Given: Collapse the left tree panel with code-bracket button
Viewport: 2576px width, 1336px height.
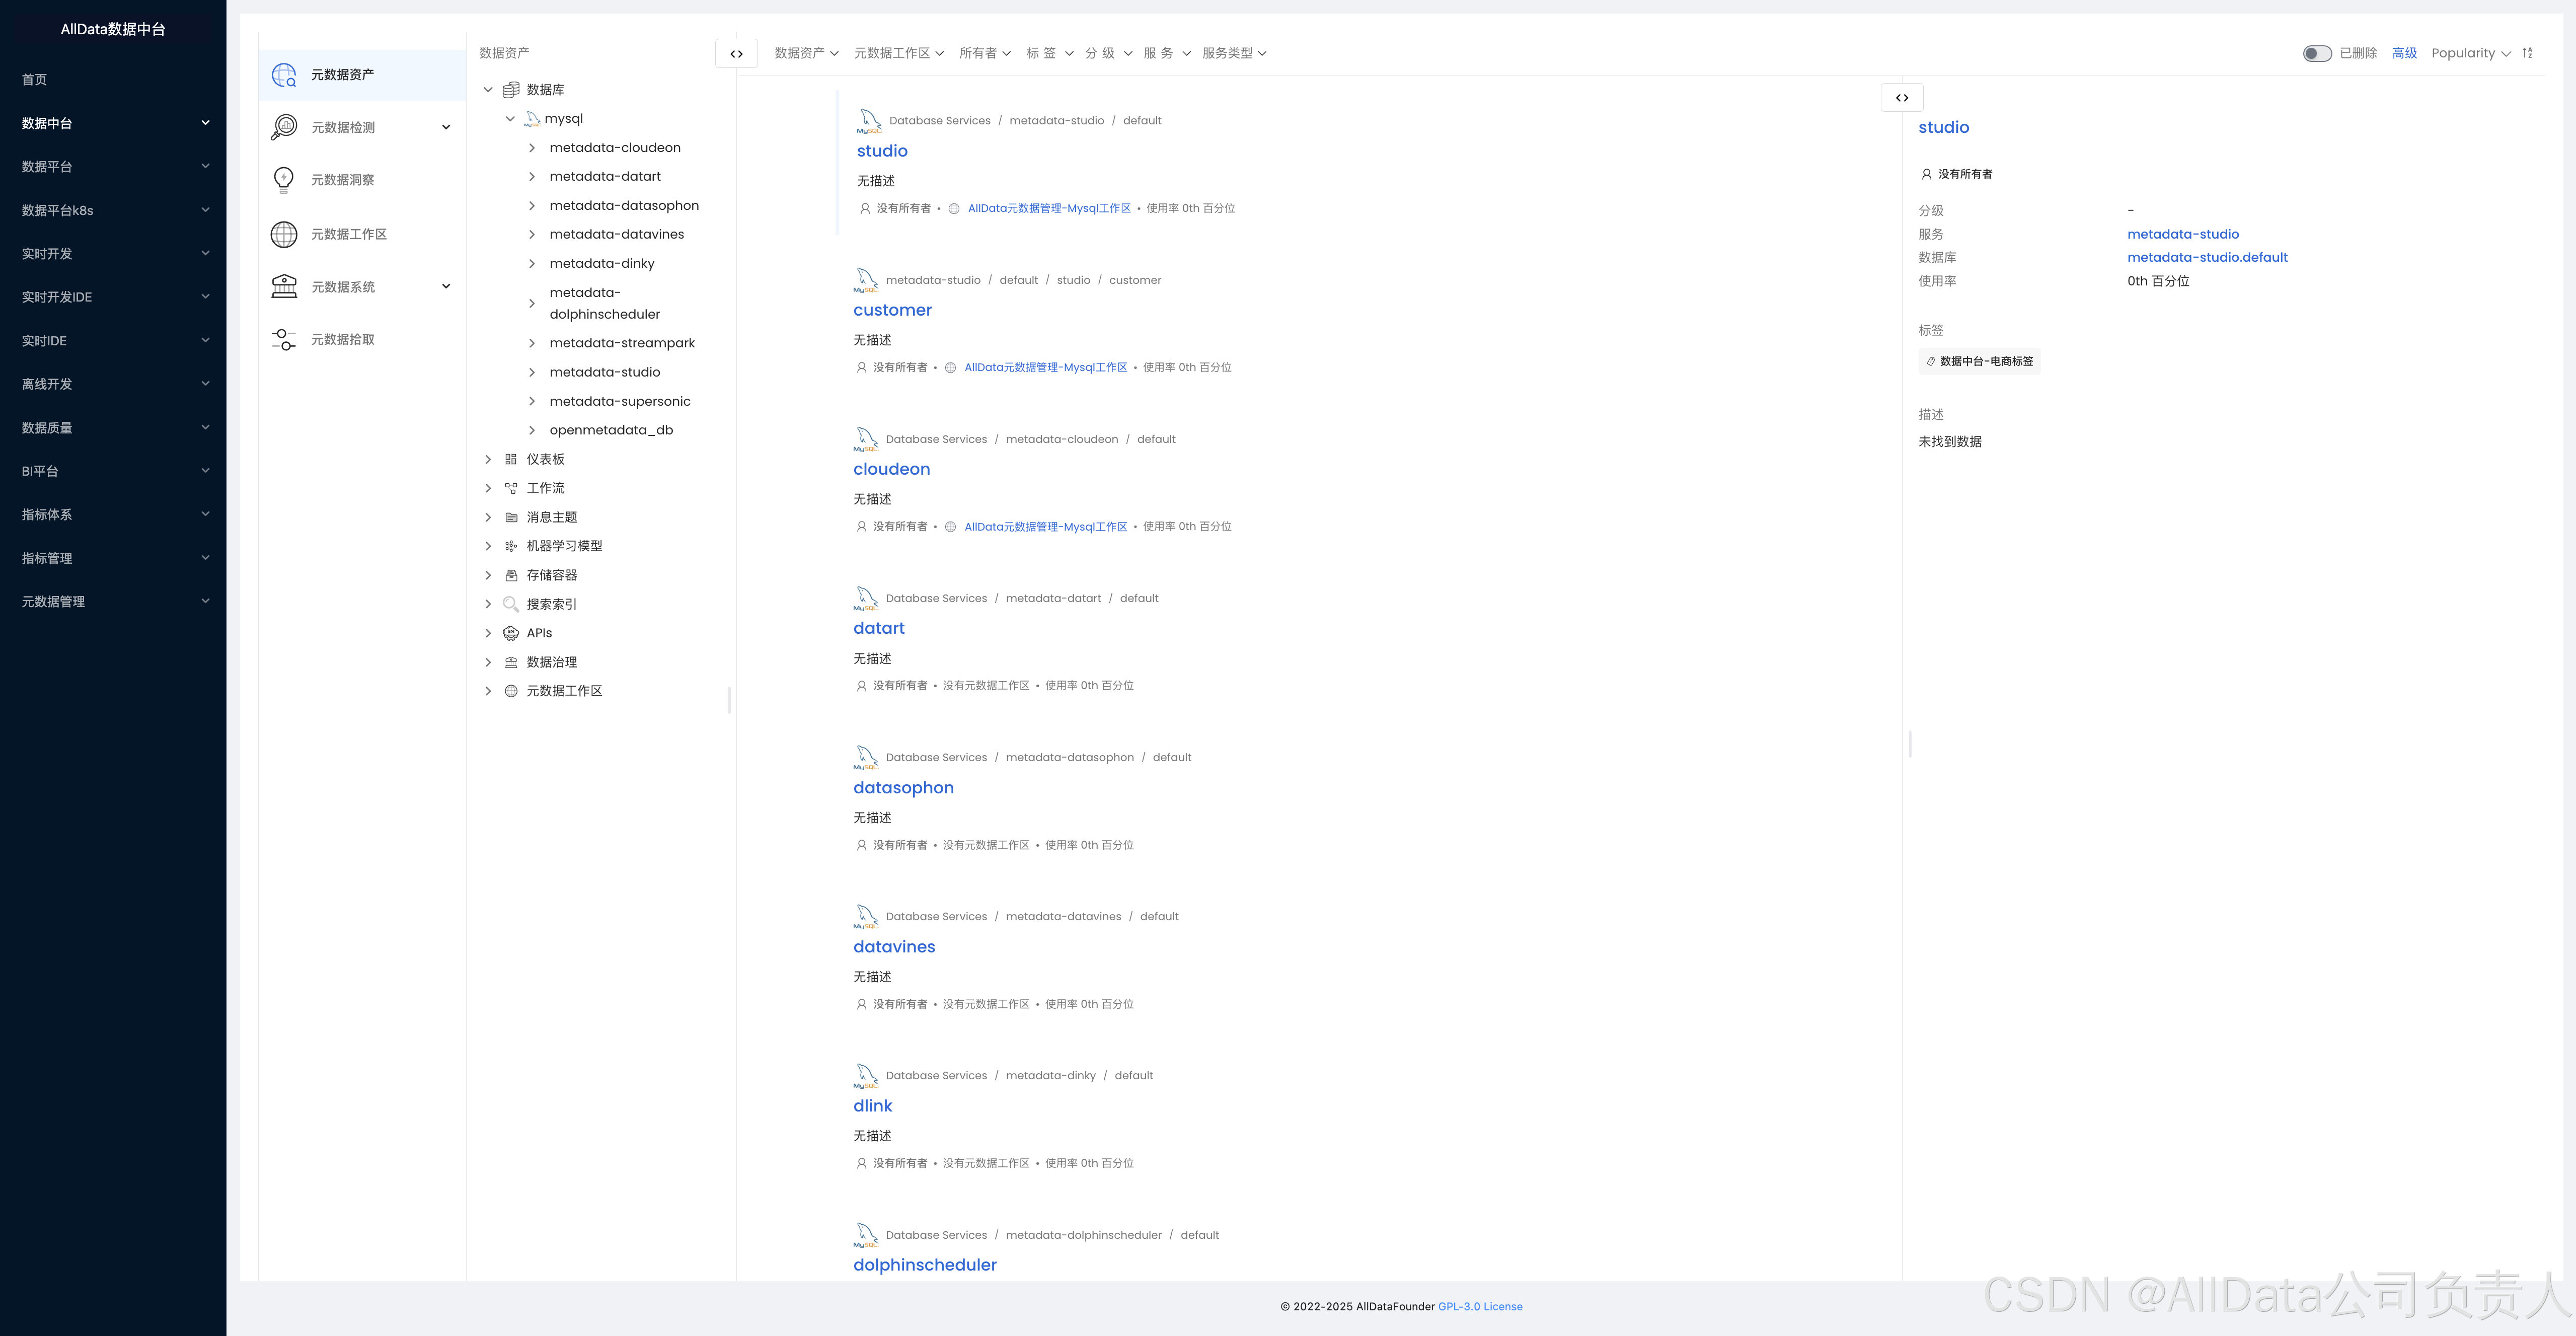Looking at the screenshot, I should [x=736, y=54].
